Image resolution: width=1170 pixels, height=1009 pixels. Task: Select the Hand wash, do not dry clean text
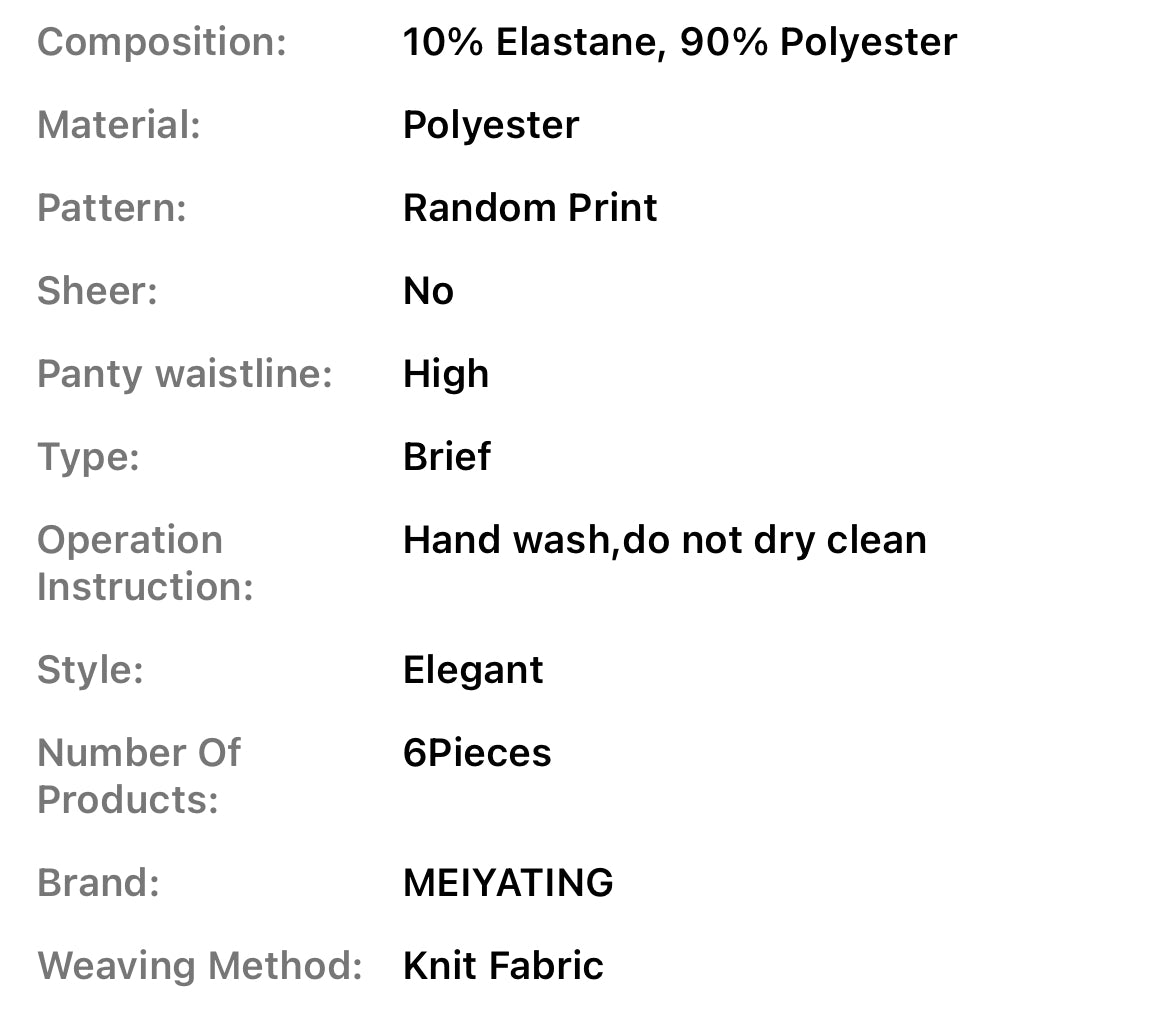pyautogui.click(x=664, y=540)
